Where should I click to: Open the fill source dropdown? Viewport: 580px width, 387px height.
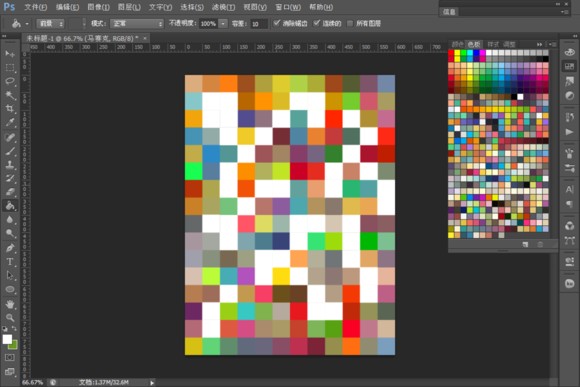50,24
